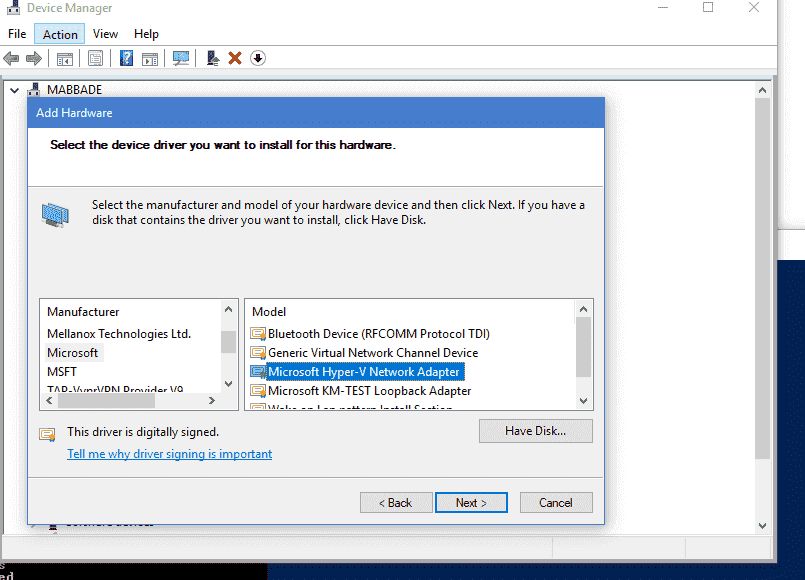Image resolution: width=805 pixels, height=580 pixels.
Task: Select Microsoft KM-TEST Loopback Adapter model
Action: tap(370, 391)
